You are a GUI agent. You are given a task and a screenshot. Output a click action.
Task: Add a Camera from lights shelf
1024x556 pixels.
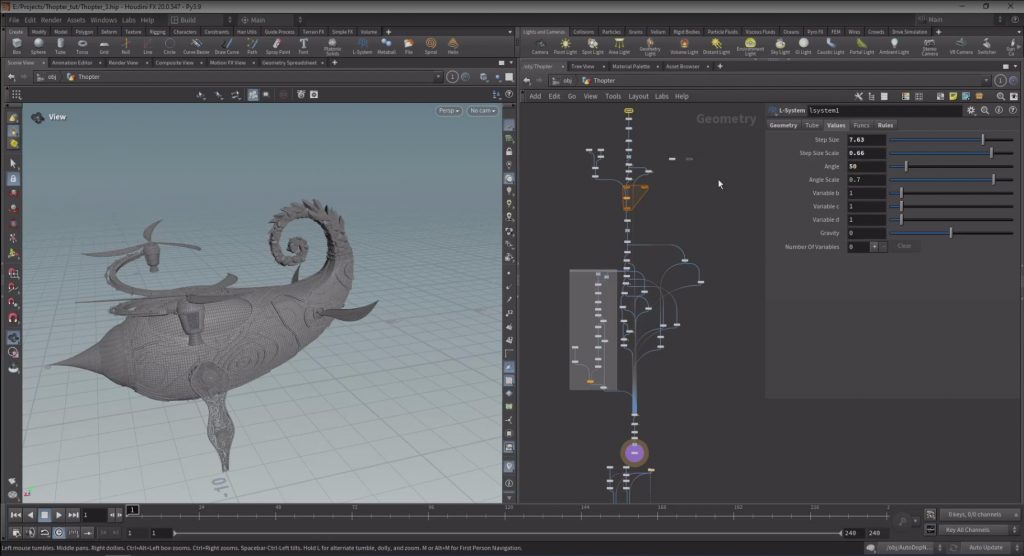click(539, 46)
